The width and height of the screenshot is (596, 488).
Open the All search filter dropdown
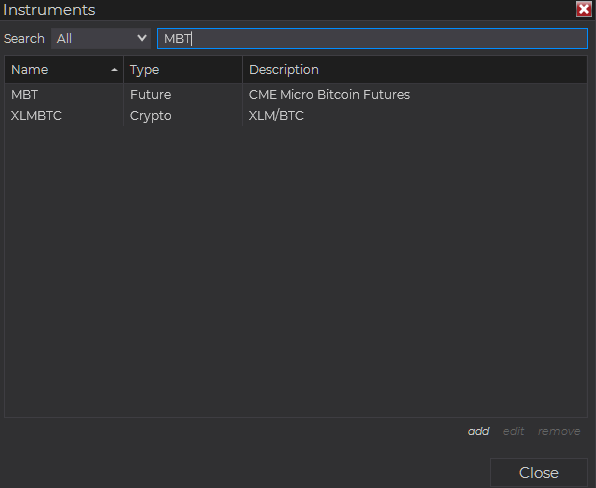tap(101, 38)
